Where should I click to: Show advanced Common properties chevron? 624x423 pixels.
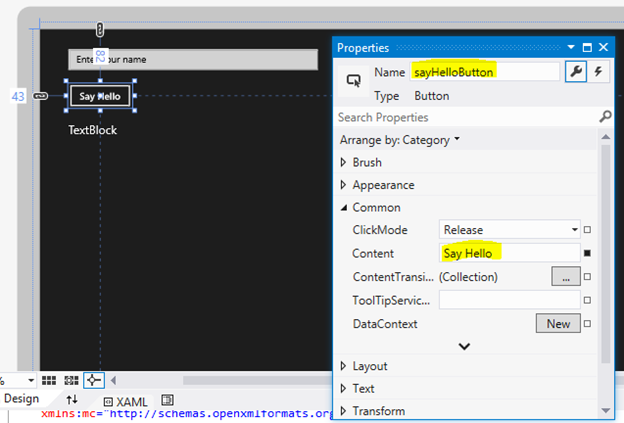click(x=464, y=347)
